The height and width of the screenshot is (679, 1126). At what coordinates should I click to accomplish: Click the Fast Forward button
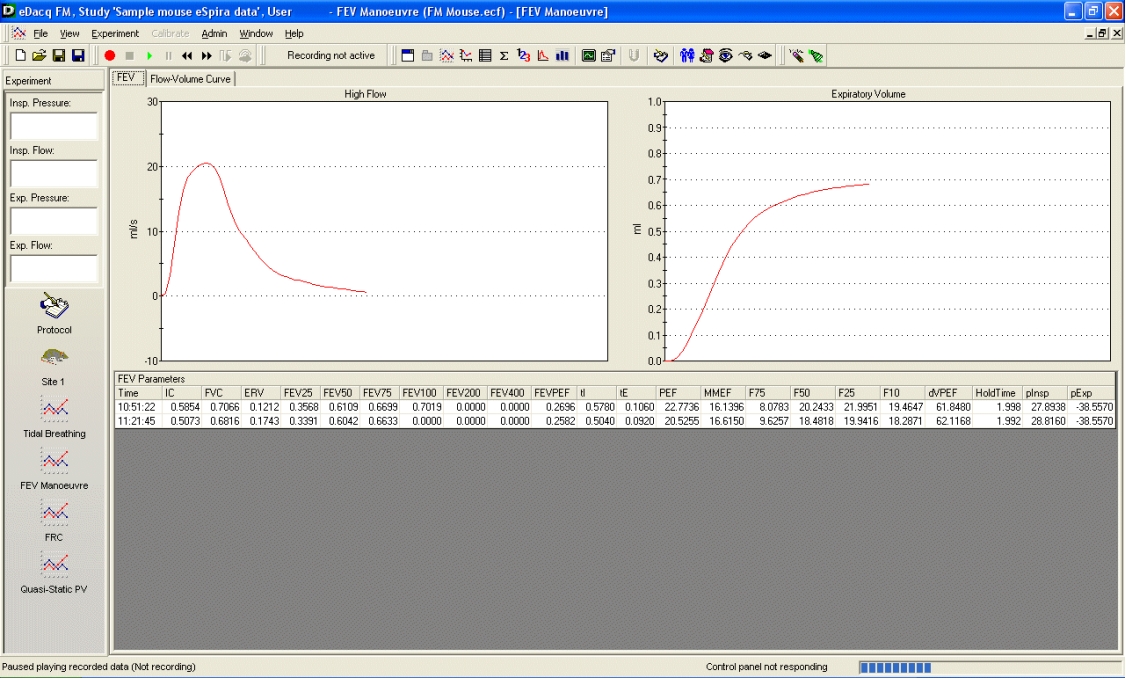tap(206, 56)
